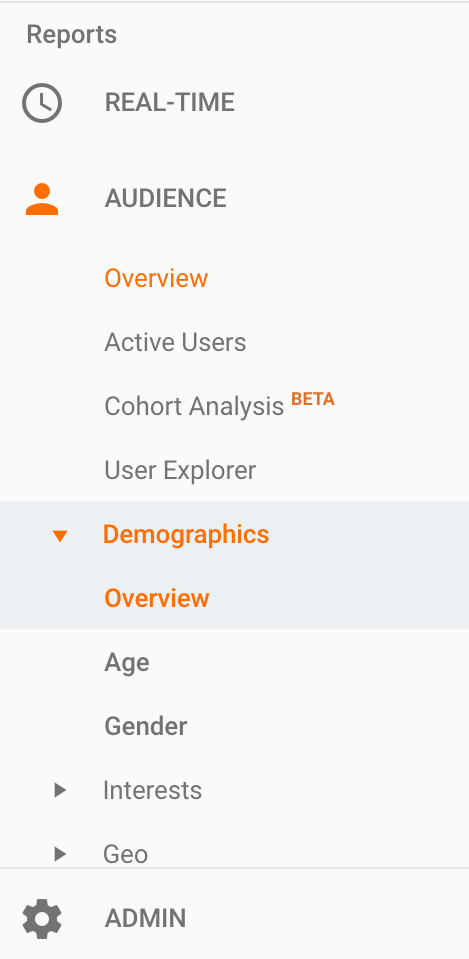Click the Geo group label
469x959 pixels.
tap(125, 854)
